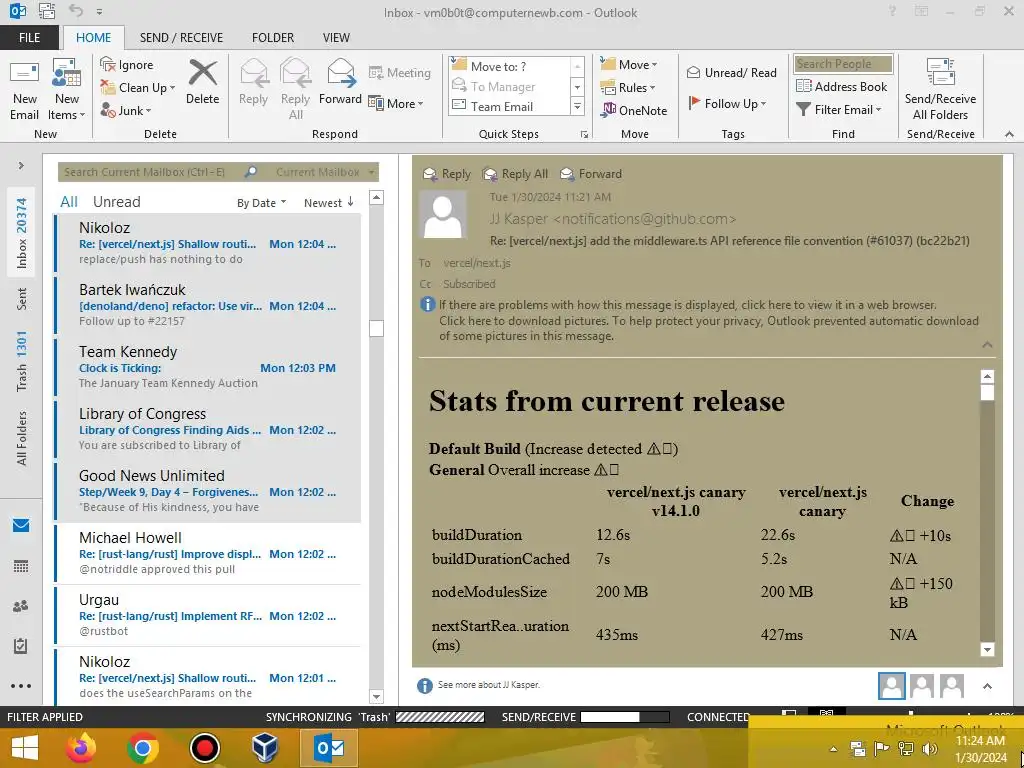1024x768 pixels.
Task: Create a New Email
Action: click(24, 90)
